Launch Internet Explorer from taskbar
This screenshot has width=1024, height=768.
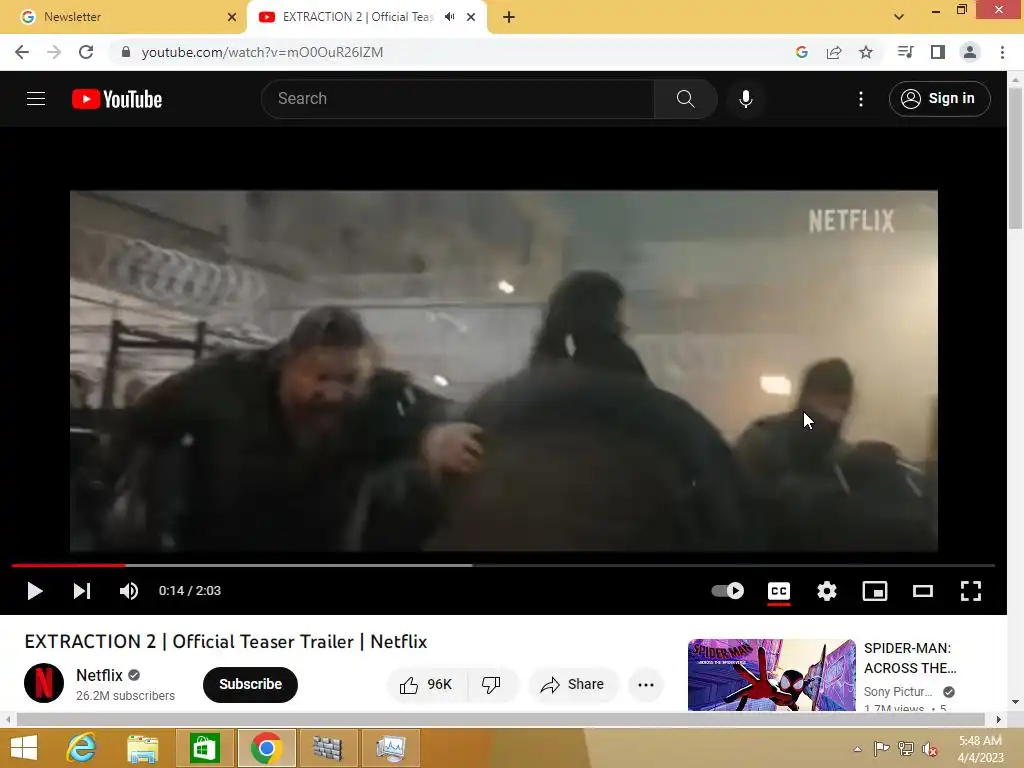point(82,748)
